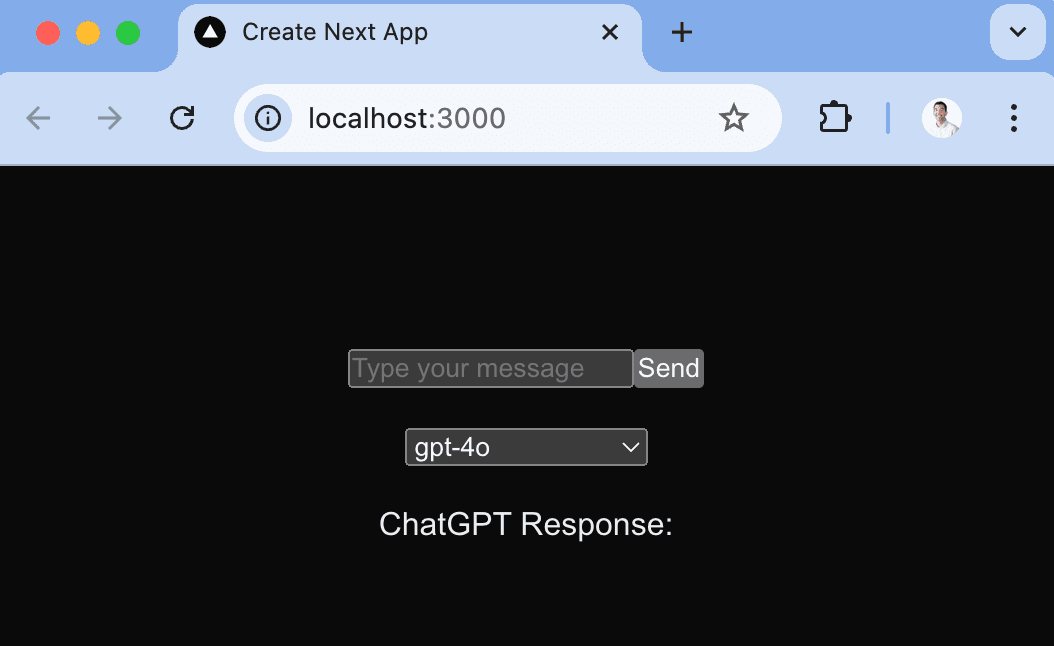Open the gpt-4o model dropdown
The width and height of the screenshot is (1054, 646).
point(526,447)
